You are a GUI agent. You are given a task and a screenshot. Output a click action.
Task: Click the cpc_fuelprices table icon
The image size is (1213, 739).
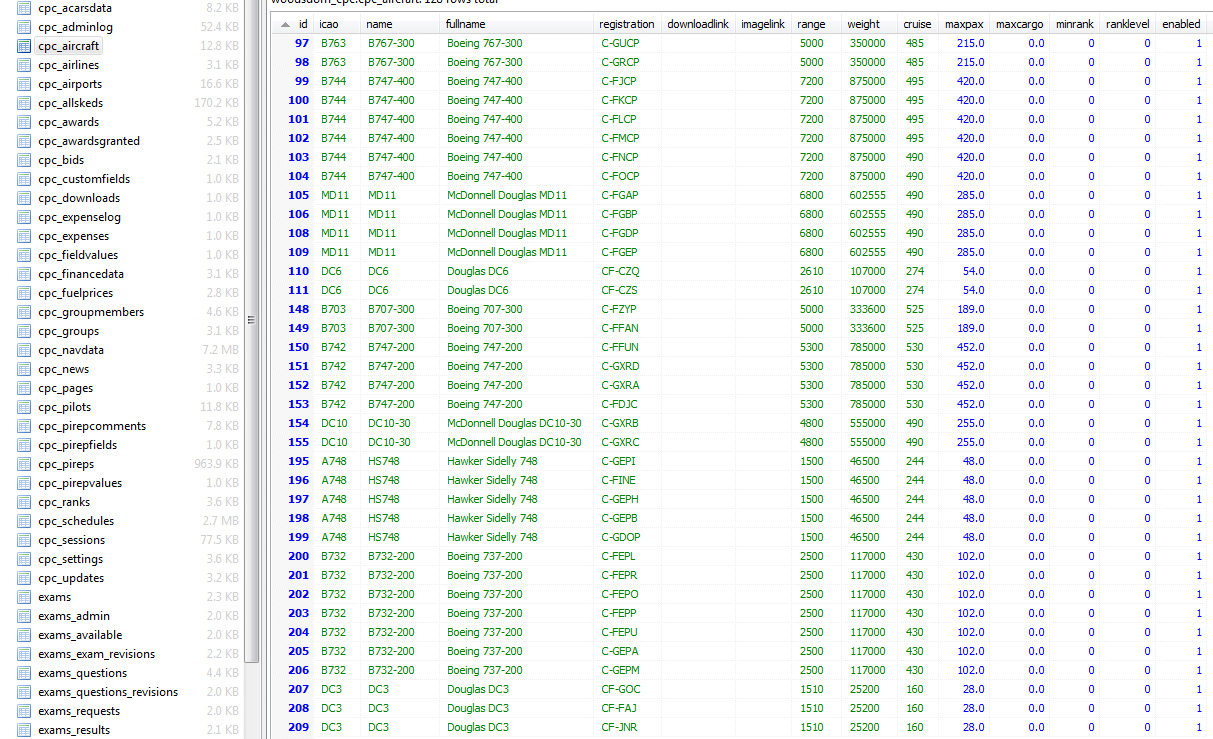pyautogui.click(x=25, y=293)
